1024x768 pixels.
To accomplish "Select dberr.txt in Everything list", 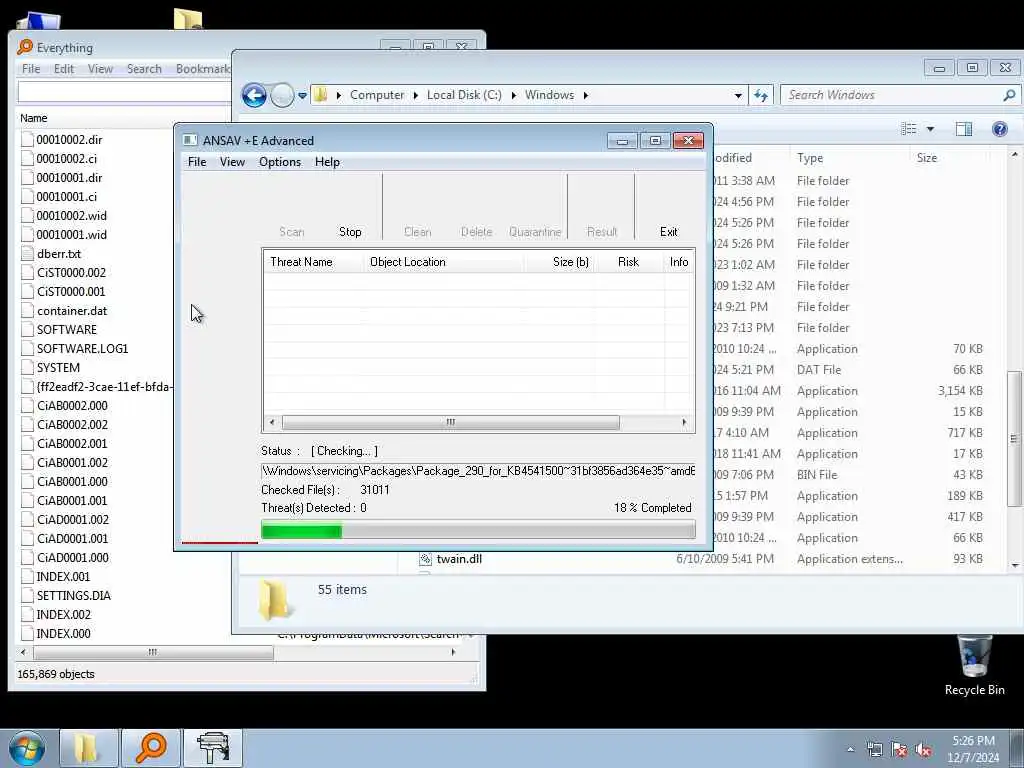I will [59, 254].
